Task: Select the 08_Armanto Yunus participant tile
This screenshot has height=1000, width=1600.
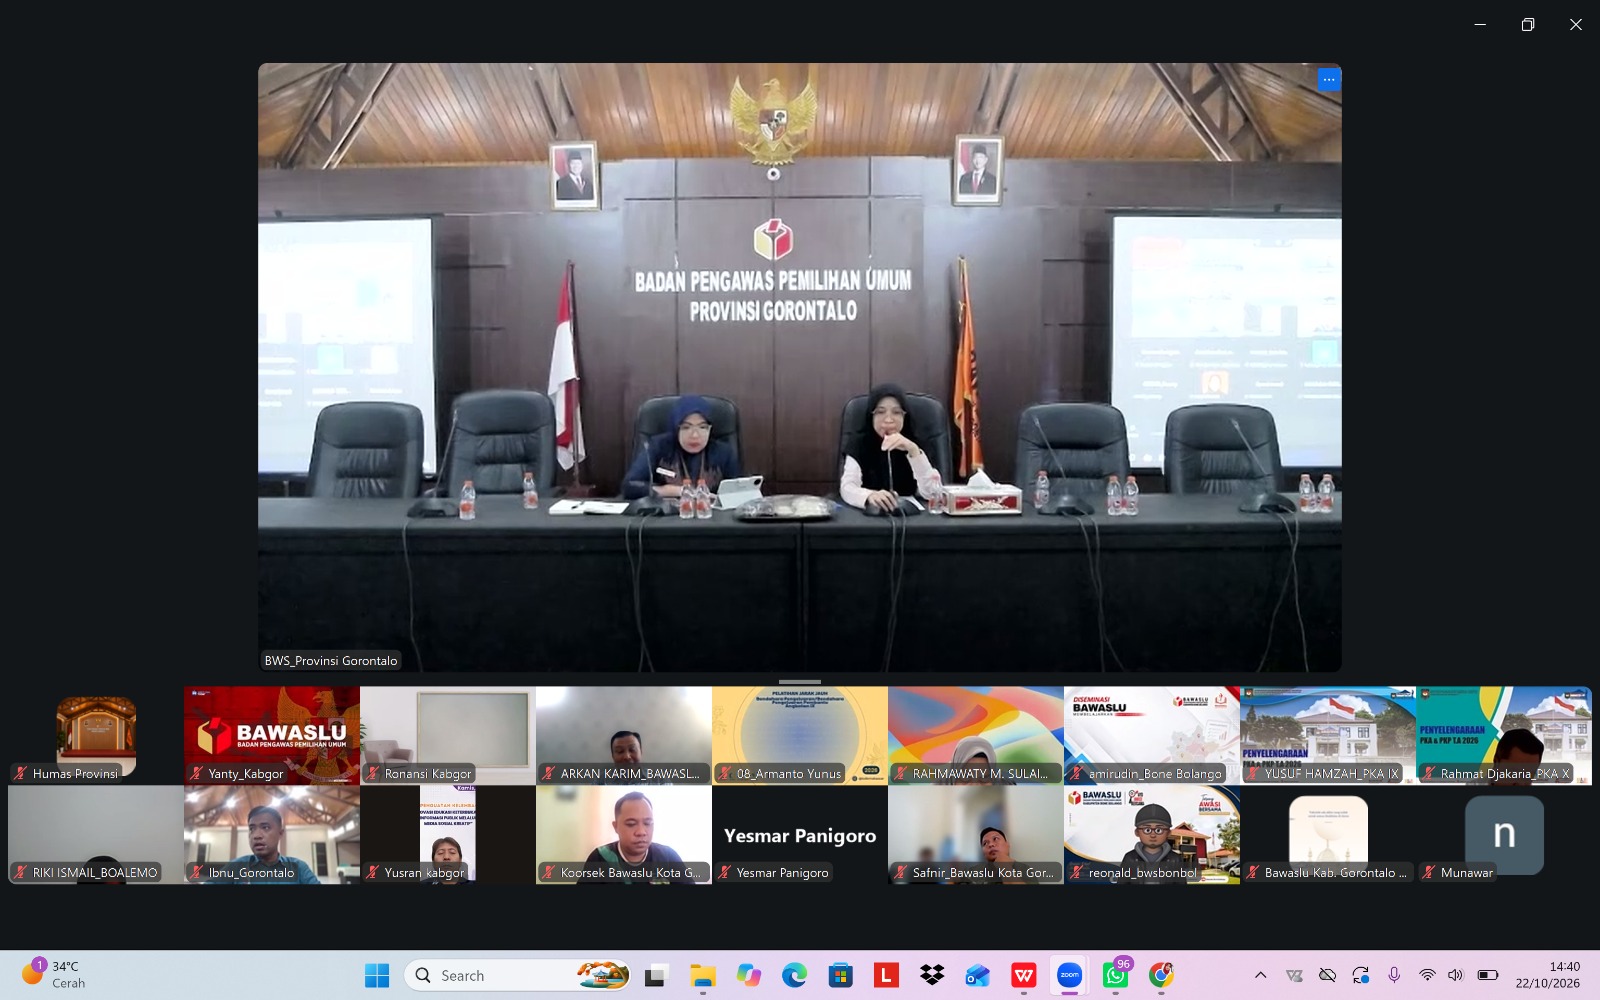Action: click(800, 735)
